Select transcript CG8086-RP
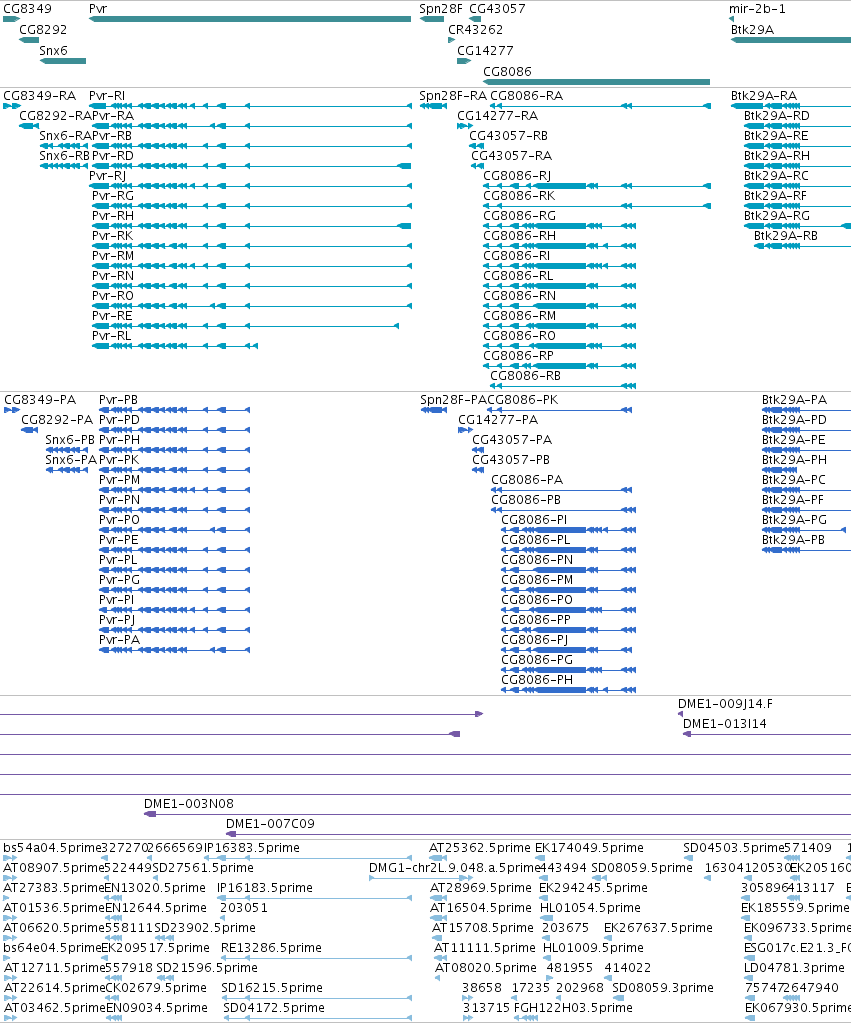This screenshot has width=851, height=1023. (519, 356)
